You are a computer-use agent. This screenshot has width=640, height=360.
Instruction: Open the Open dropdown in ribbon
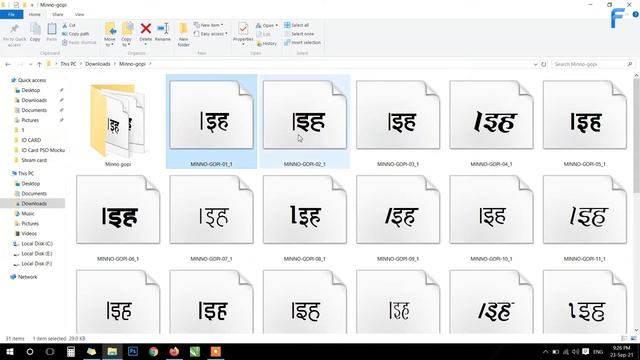[x=267, y=25]
